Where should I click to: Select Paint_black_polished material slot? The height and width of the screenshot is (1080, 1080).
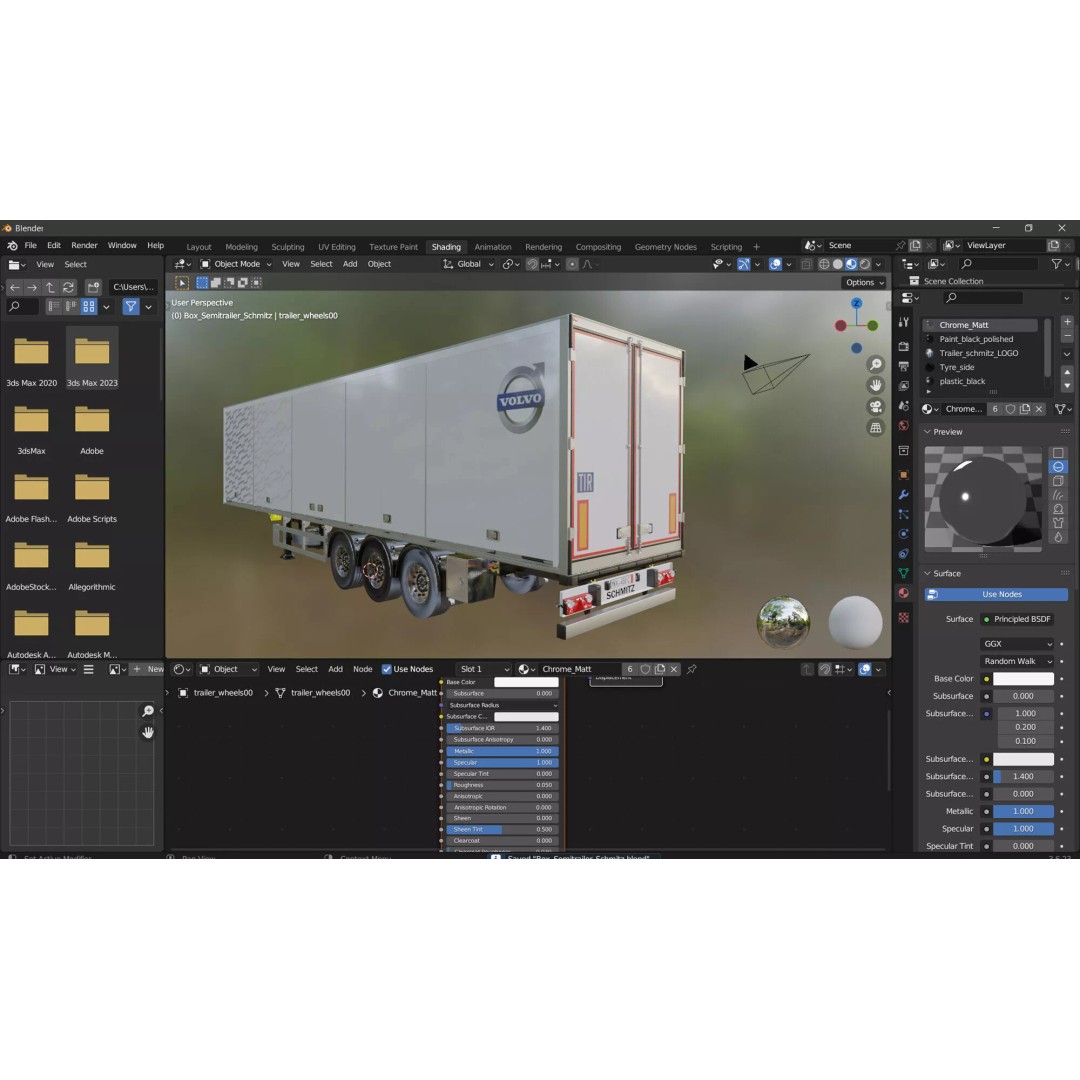point(977,340)
